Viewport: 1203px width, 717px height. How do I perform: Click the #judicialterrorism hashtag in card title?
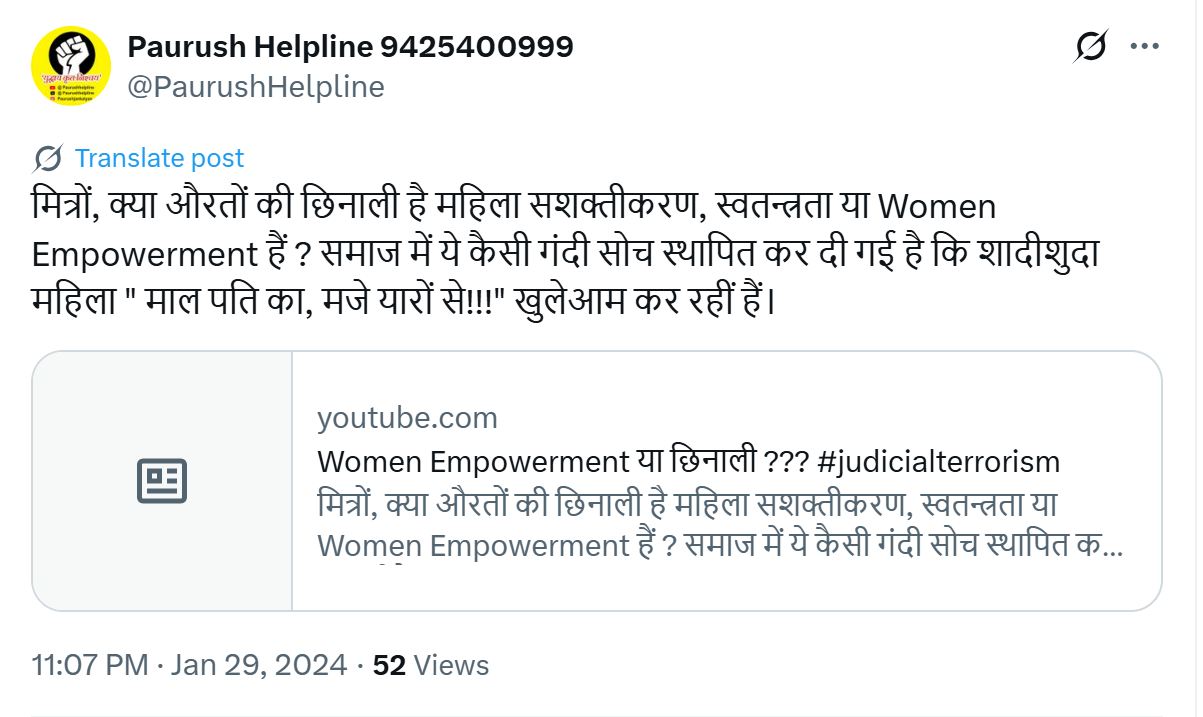(x=937, y=462)
